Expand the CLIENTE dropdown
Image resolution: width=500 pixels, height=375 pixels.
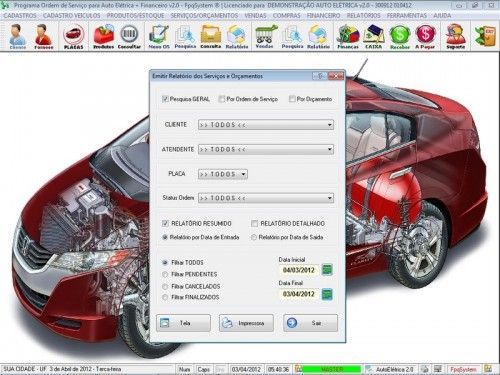coord(329,125)
